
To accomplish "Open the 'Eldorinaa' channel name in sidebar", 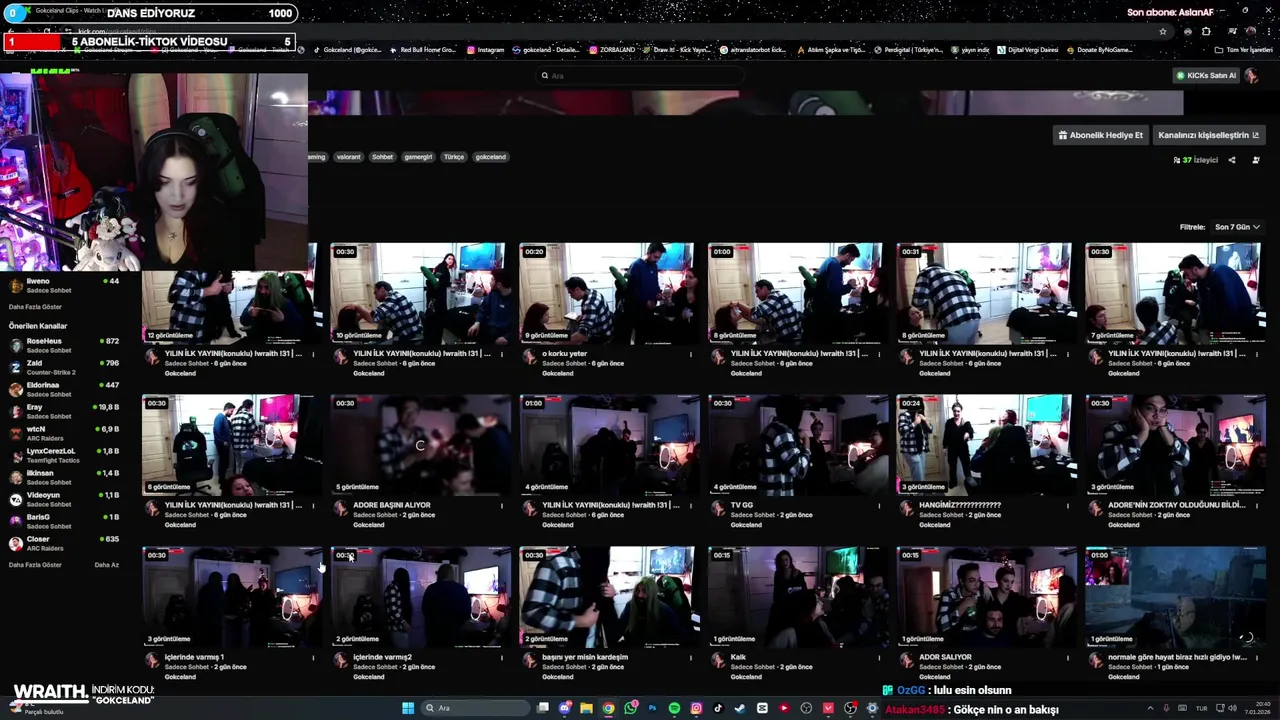I will [43, 385].
